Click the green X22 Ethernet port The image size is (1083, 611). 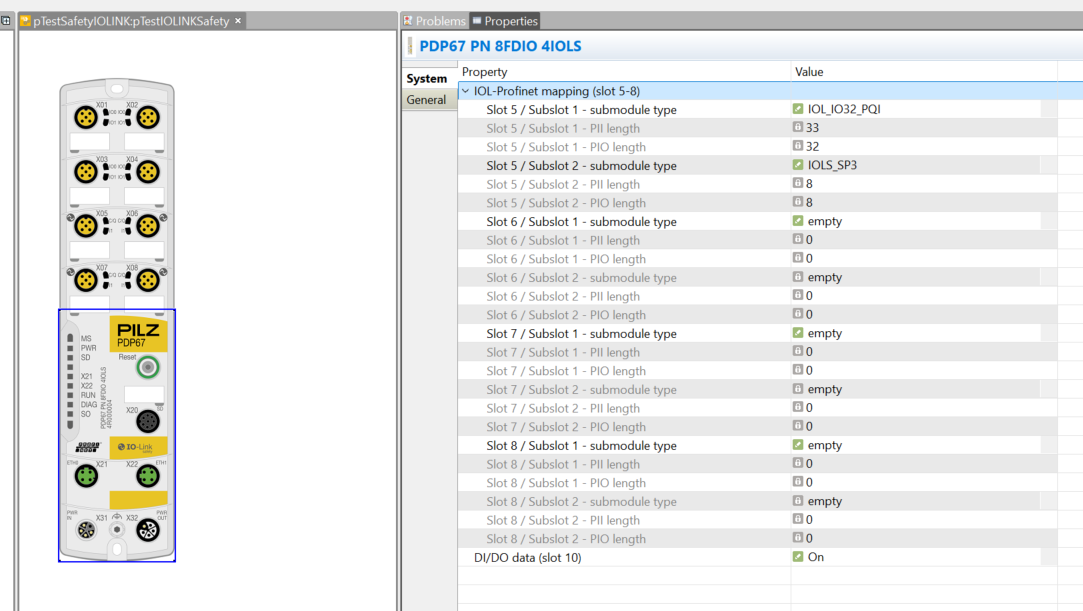(x=147, y=476)
